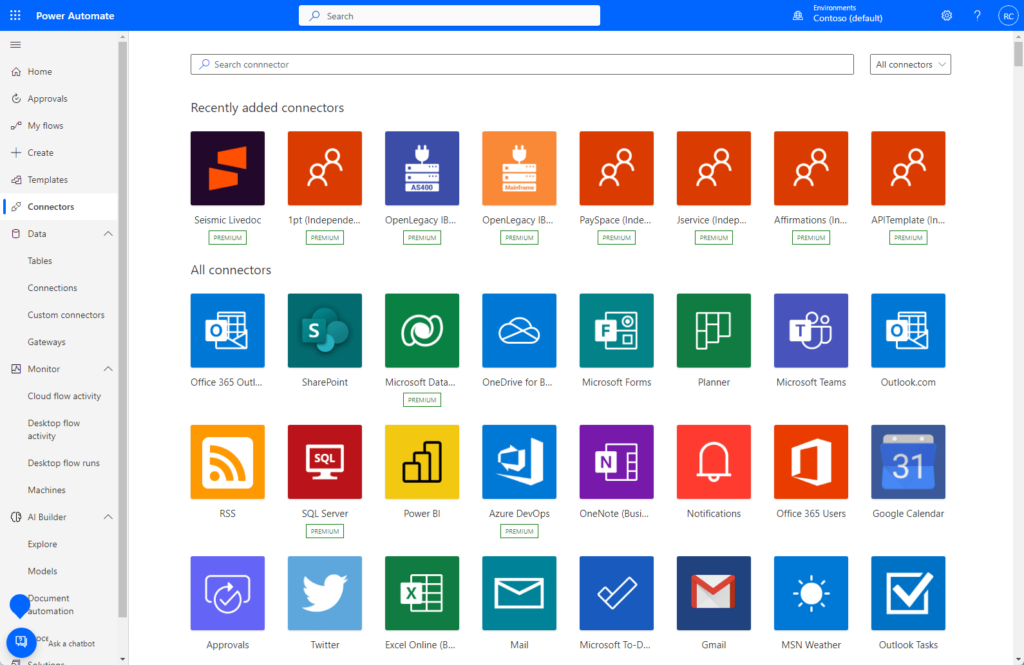
Task: Select the APITemplate connector tile
Action: click(x=908, y=168)
